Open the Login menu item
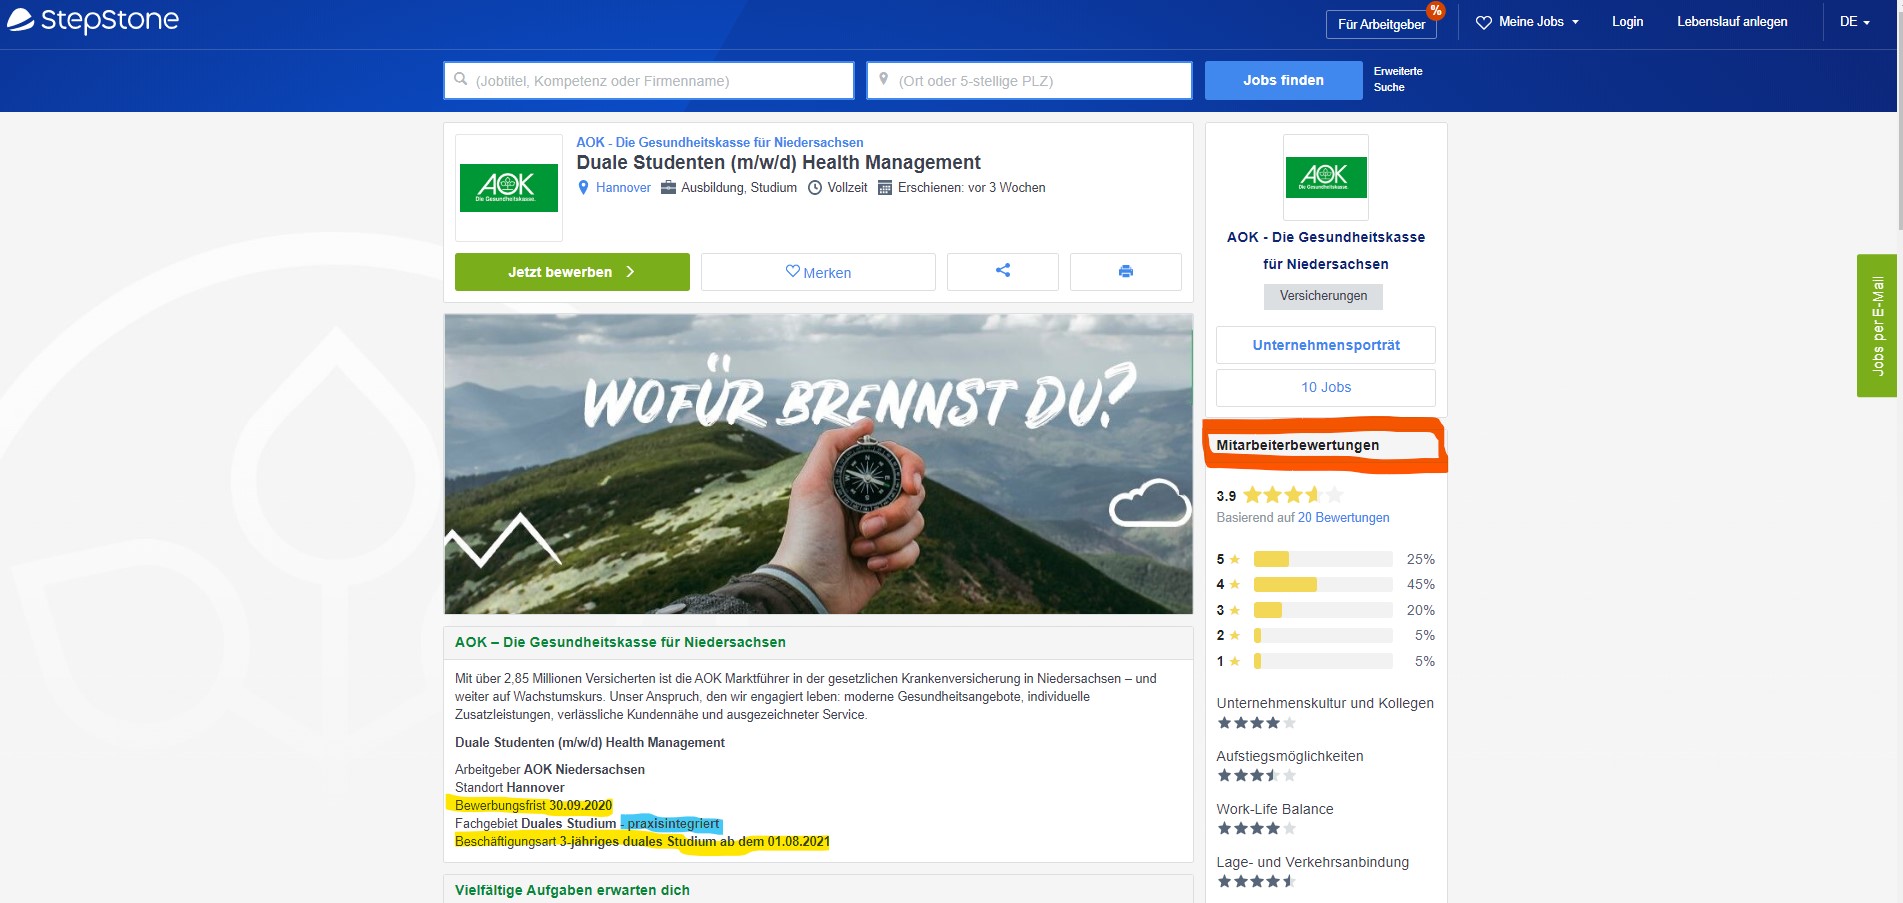The width and height of the screenshot is (1903, 903). pyautogui.click(x=1628, y=22)
